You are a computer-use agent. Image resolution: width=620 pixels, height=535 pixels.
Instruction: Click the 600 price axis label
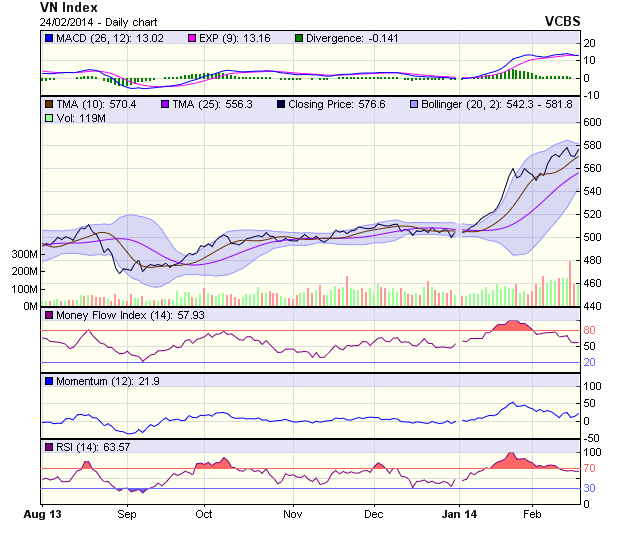[593, 122]
